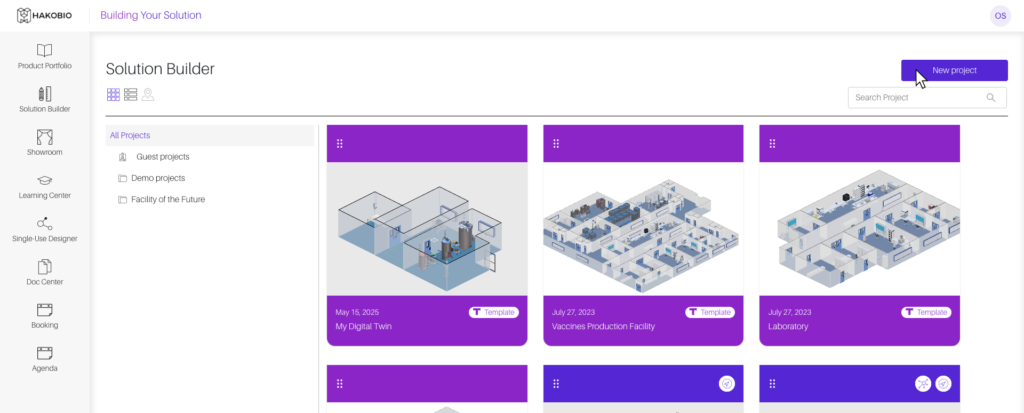Viewport: 1024px width, 413px height.
Task: Click Building Your Solution title
Action: click(x=151, y=15)
